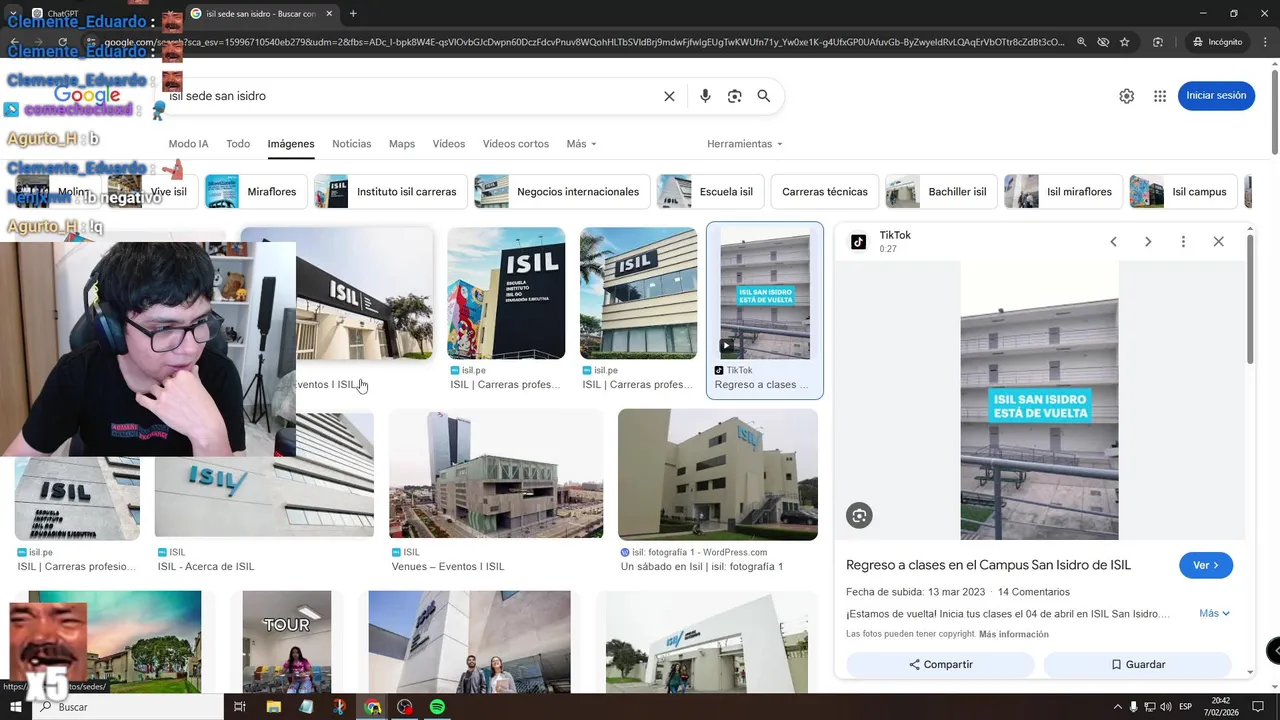Open the Google apps grid icon
This screenshot has width=1280, height=720.
click(x=1160, y=96)
